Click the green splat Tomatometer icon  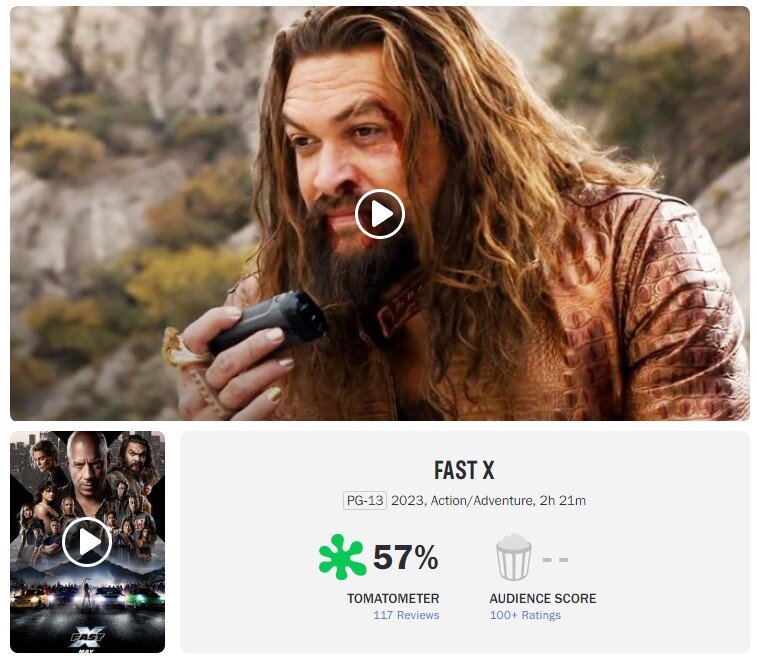tap(342, 557)
